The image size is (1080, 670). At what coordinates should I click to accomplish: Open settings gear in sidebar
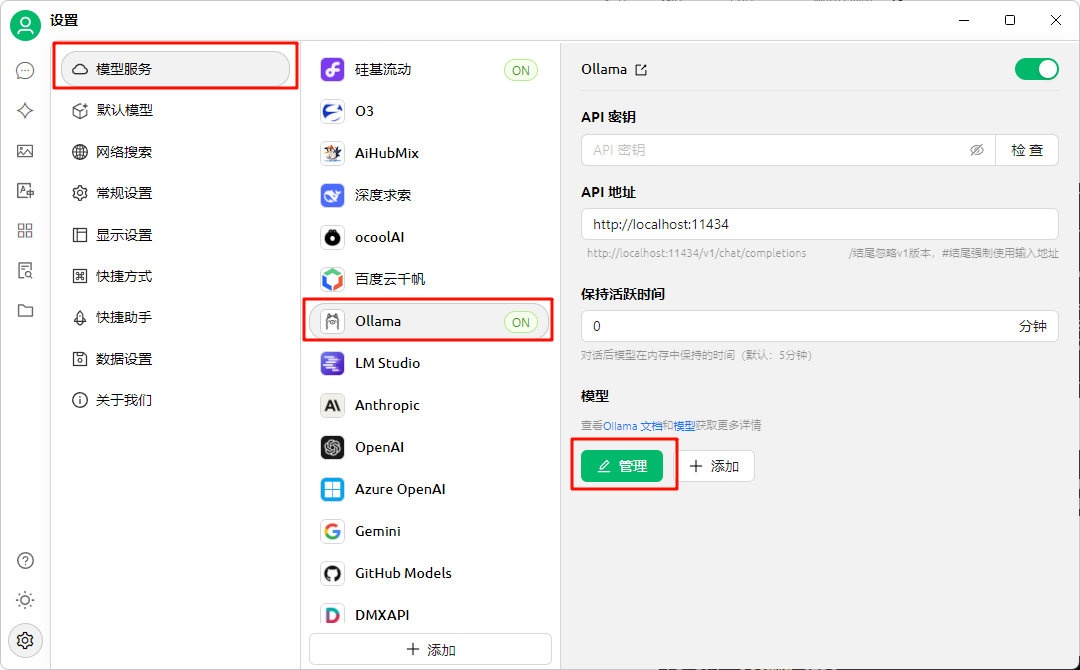coord(25,640)
